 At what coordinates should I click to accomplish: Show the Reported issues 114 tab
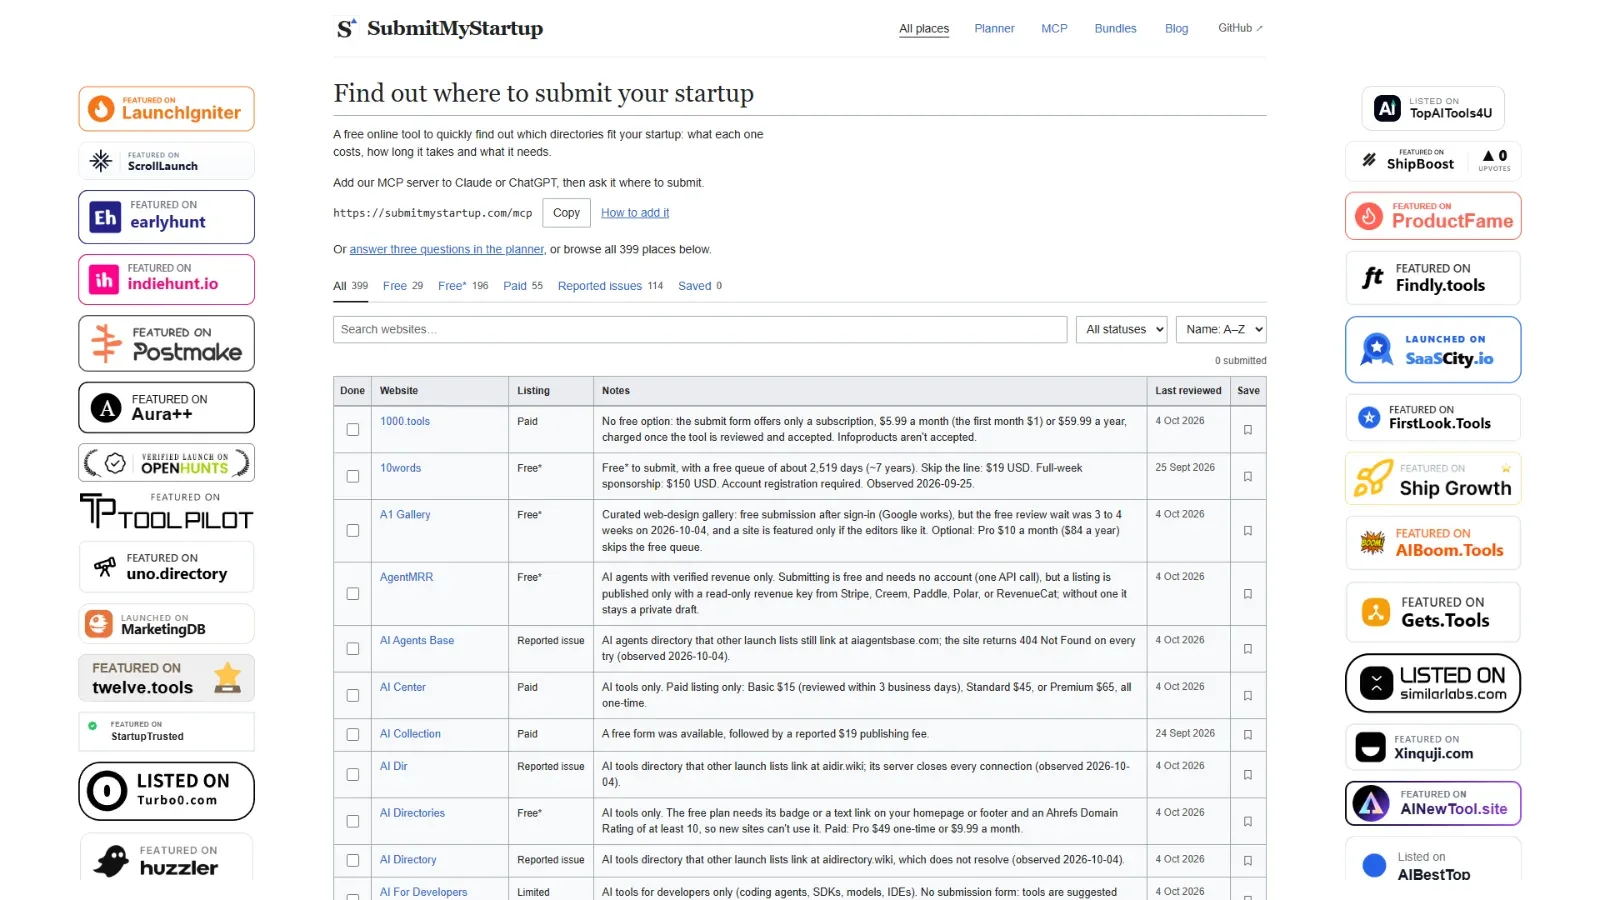(610, 286)
